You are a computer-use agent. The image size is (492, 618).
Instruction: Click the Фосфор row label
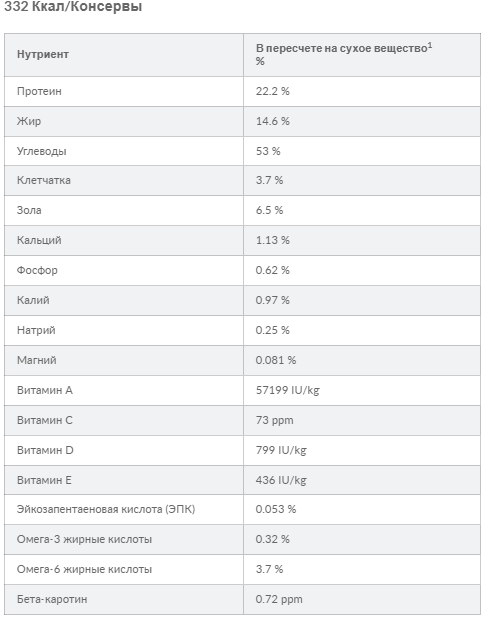[37, 270]
